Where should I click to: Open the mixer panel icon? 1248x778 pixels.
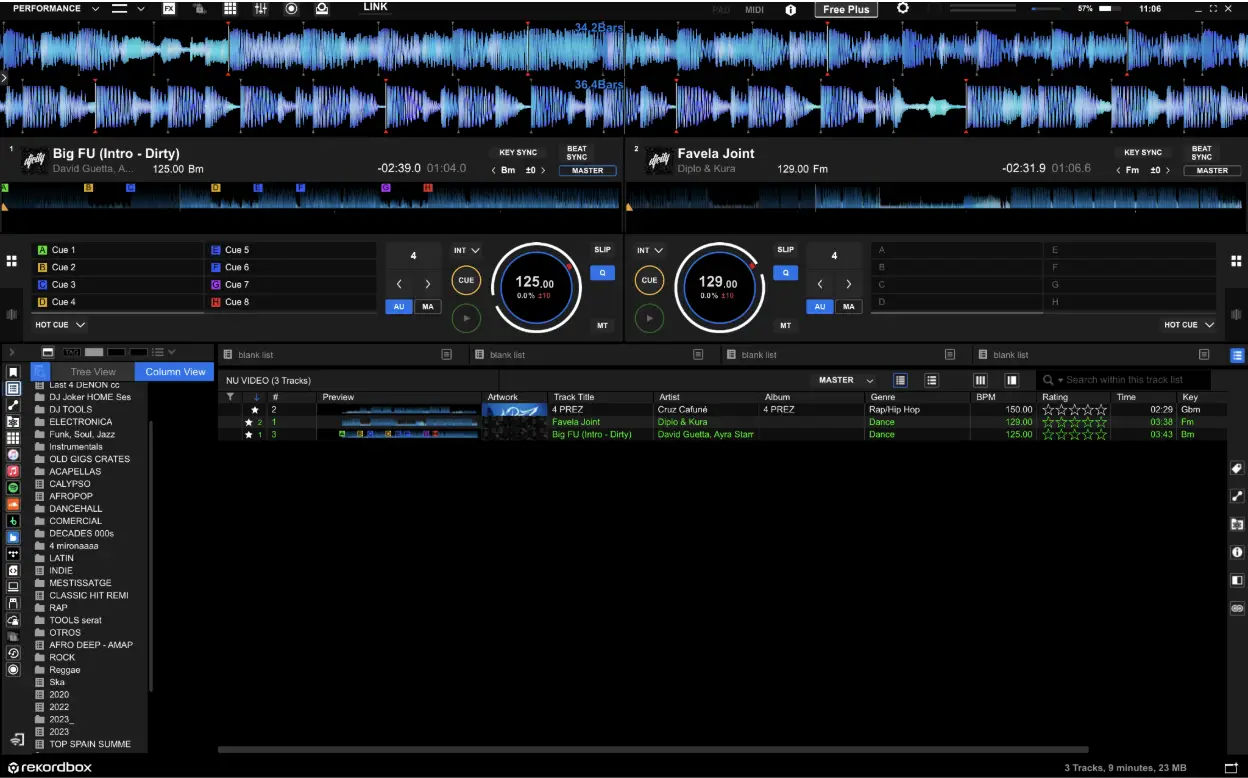pyautogui.click(x=260, y=8)
